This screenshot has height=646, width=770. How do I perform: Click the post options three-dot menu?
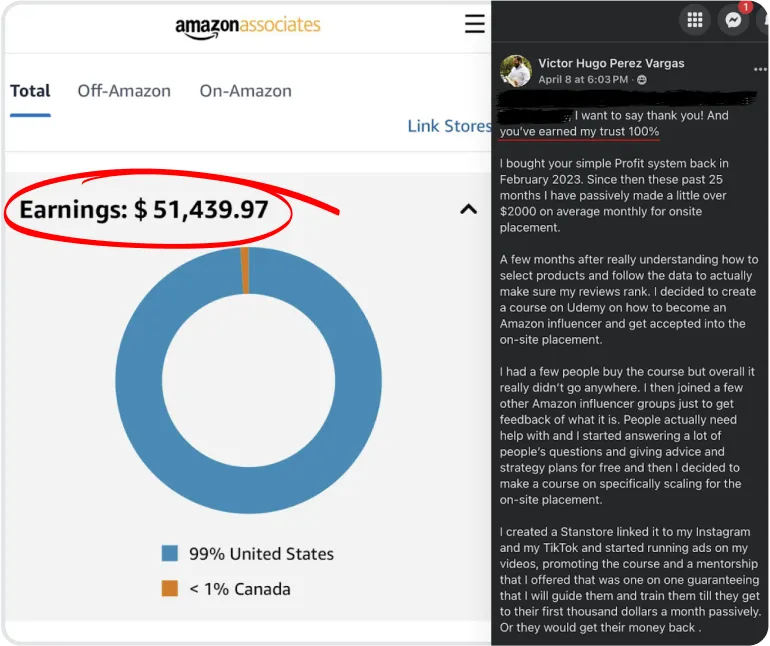[x=760, y=70]
